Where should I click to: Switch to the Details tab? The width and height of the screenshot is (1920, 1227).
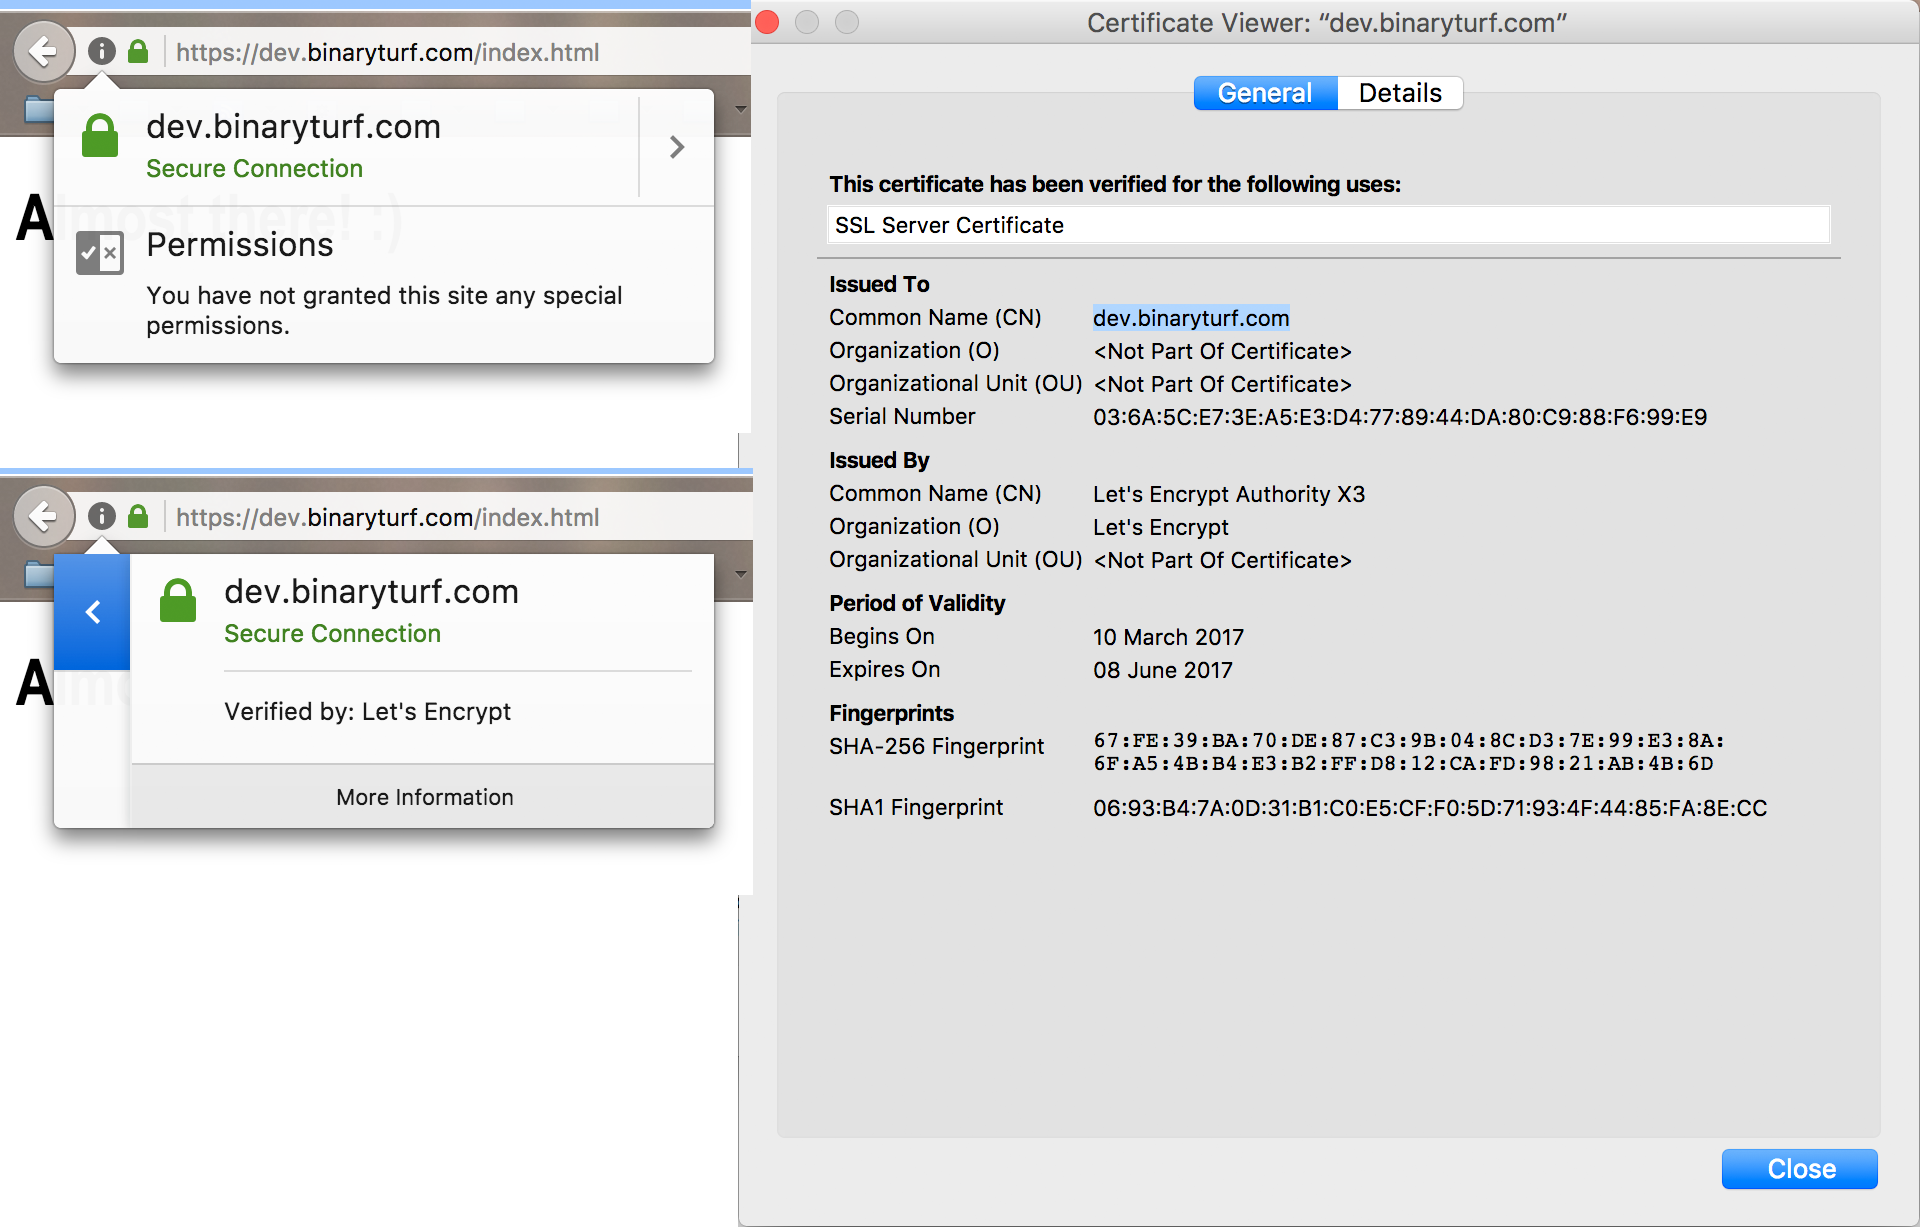point(1400,93)
